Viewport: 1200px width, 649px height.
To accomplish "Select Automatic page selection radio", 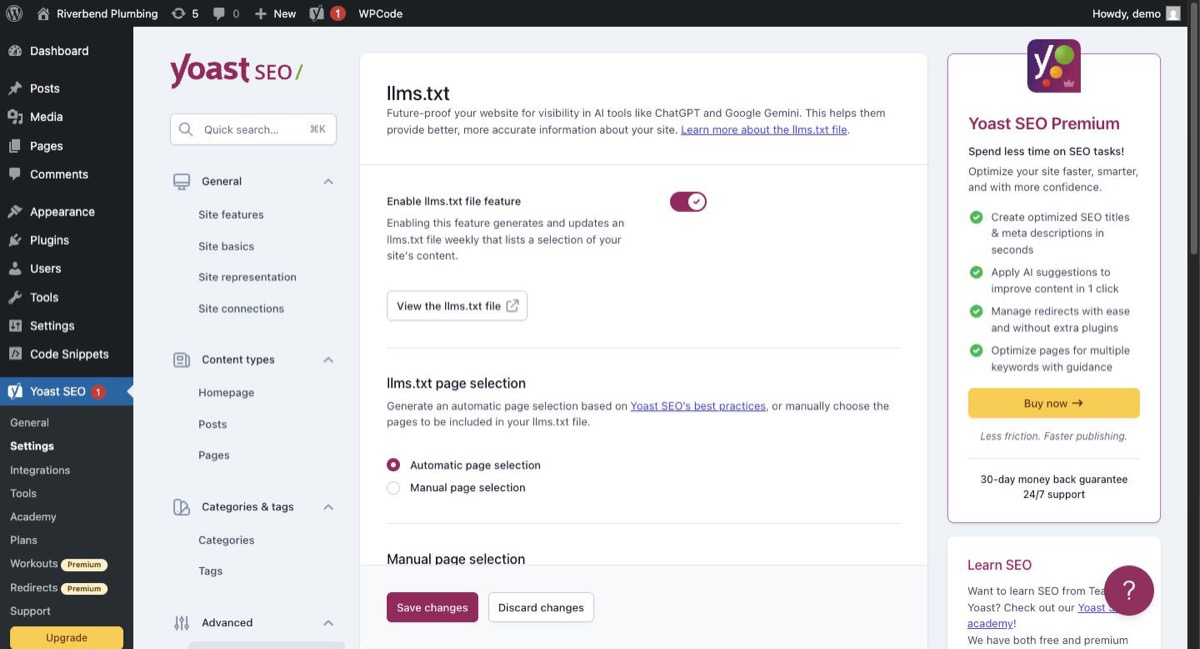I will pos(393,465).
